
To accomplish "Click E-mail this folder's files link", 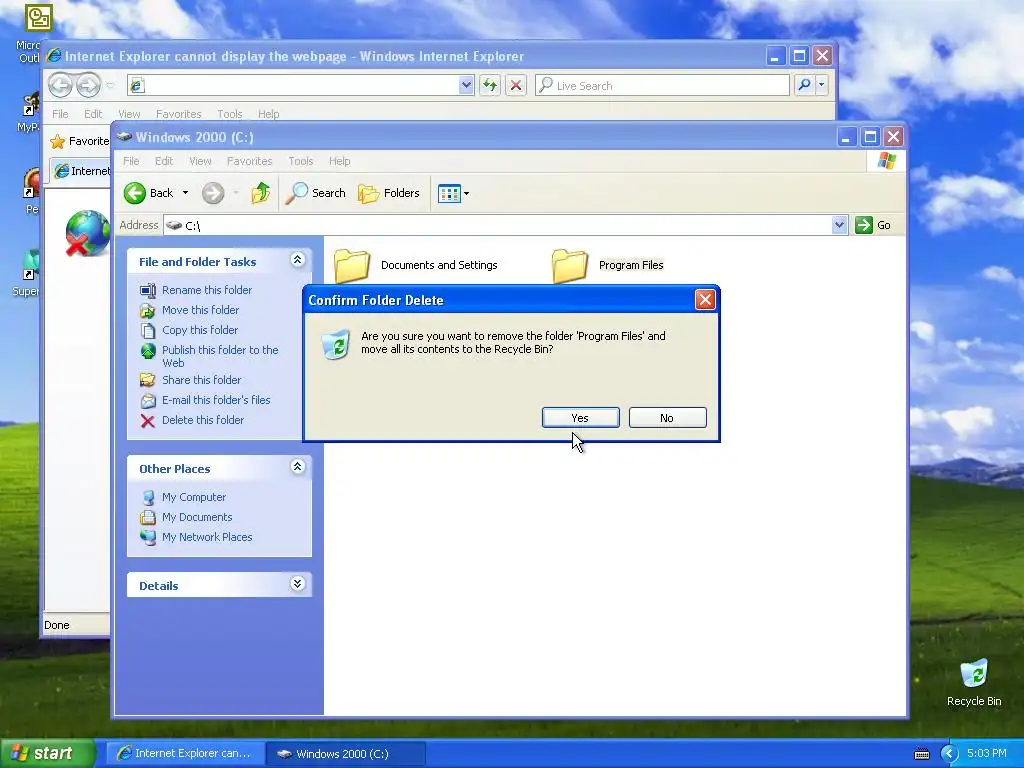I will point(216,400).
